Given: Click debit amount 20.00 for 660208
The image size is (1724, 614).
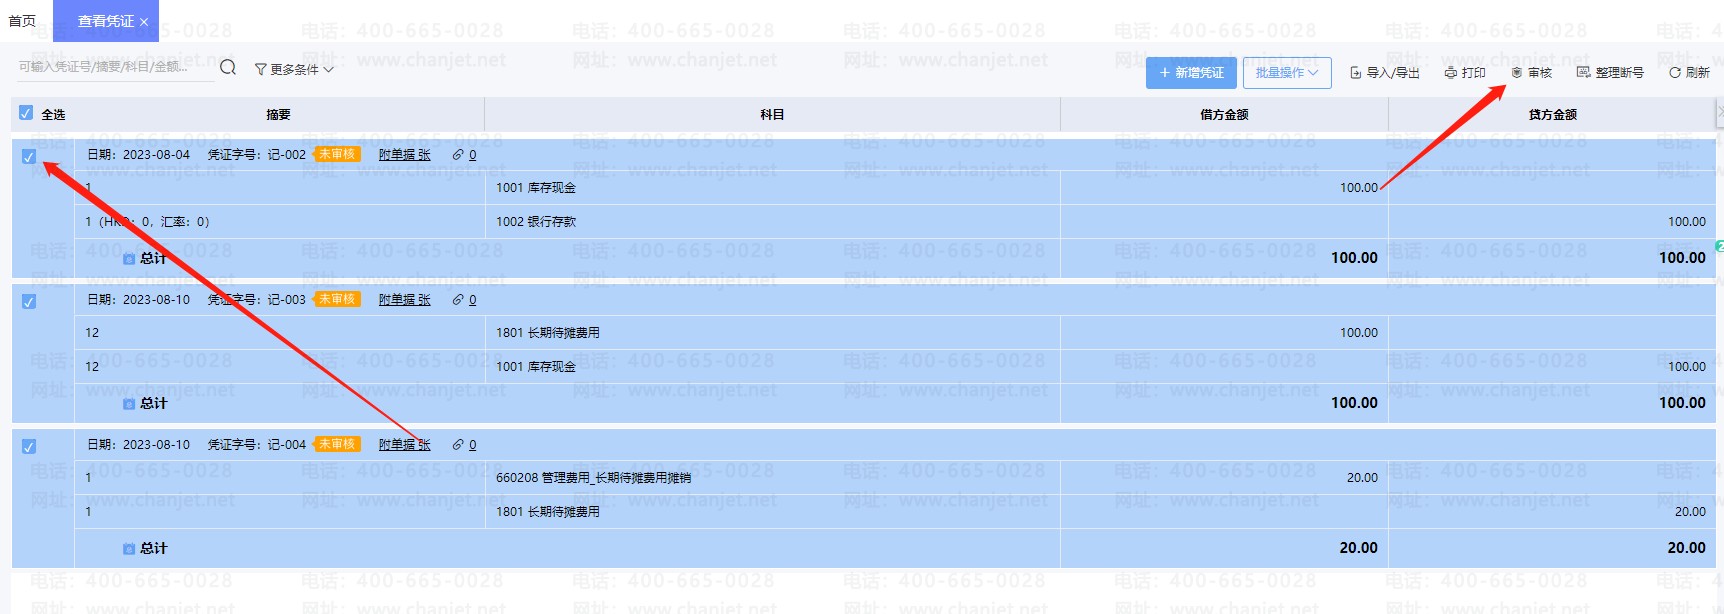Looking at the screenshot, I should (x=1362, y=478).
